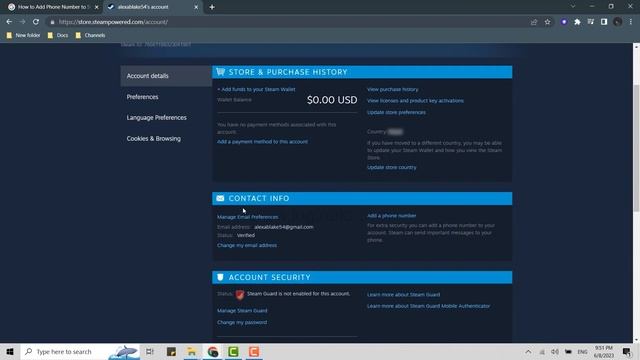Open Task View on the taskbar

click(x=150, y=351)
